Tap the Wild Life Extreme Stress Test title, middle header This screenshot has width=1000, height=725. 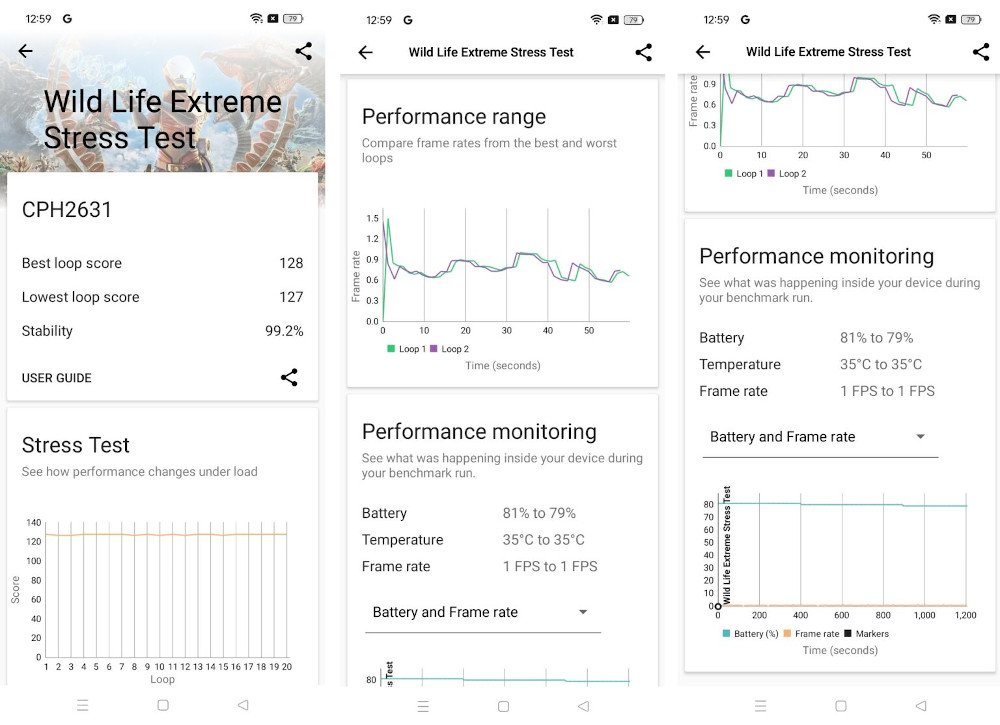tap(491, 53)
